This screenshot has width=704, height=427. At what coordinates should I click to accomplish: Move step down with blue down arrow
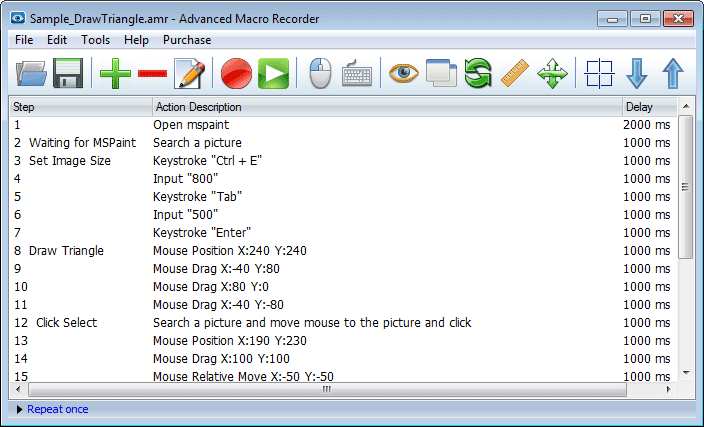click(x=637, y=73)
